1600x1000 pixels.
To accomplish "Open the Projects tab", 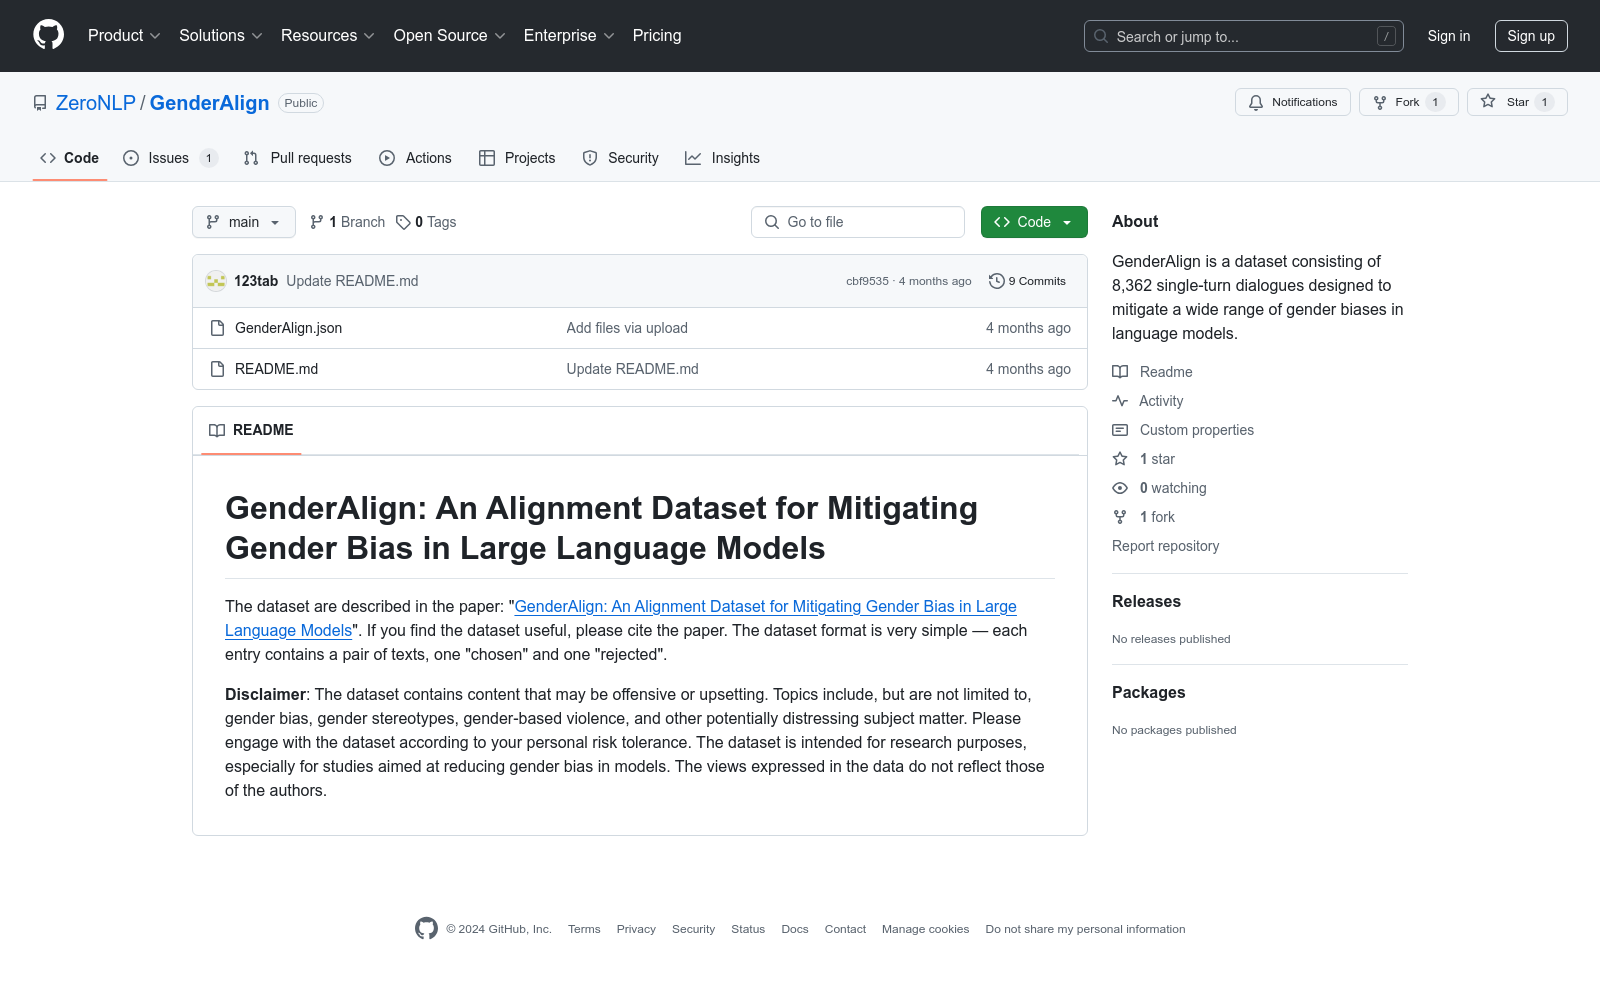I will (x=517, y=158).
